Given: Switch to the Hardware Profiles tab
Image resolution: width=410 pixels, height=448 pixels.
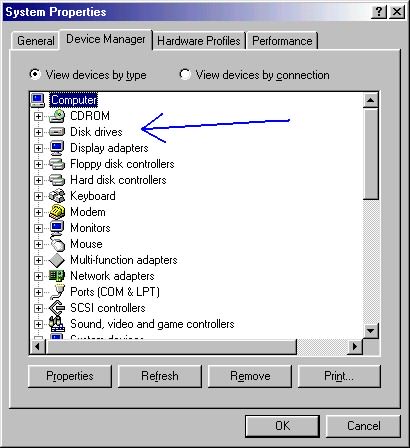Looking at the screenshot, I should [x=199, y=41].
